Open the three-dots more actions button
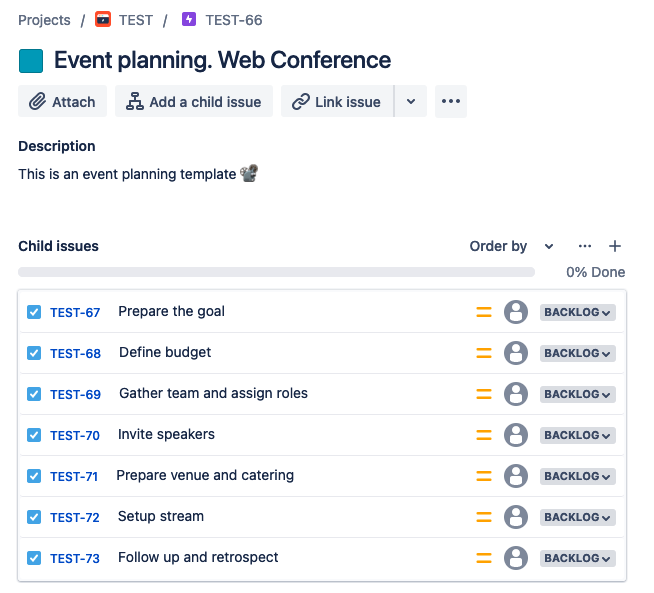This screenshot has height=593, width=654. [451, 101]
